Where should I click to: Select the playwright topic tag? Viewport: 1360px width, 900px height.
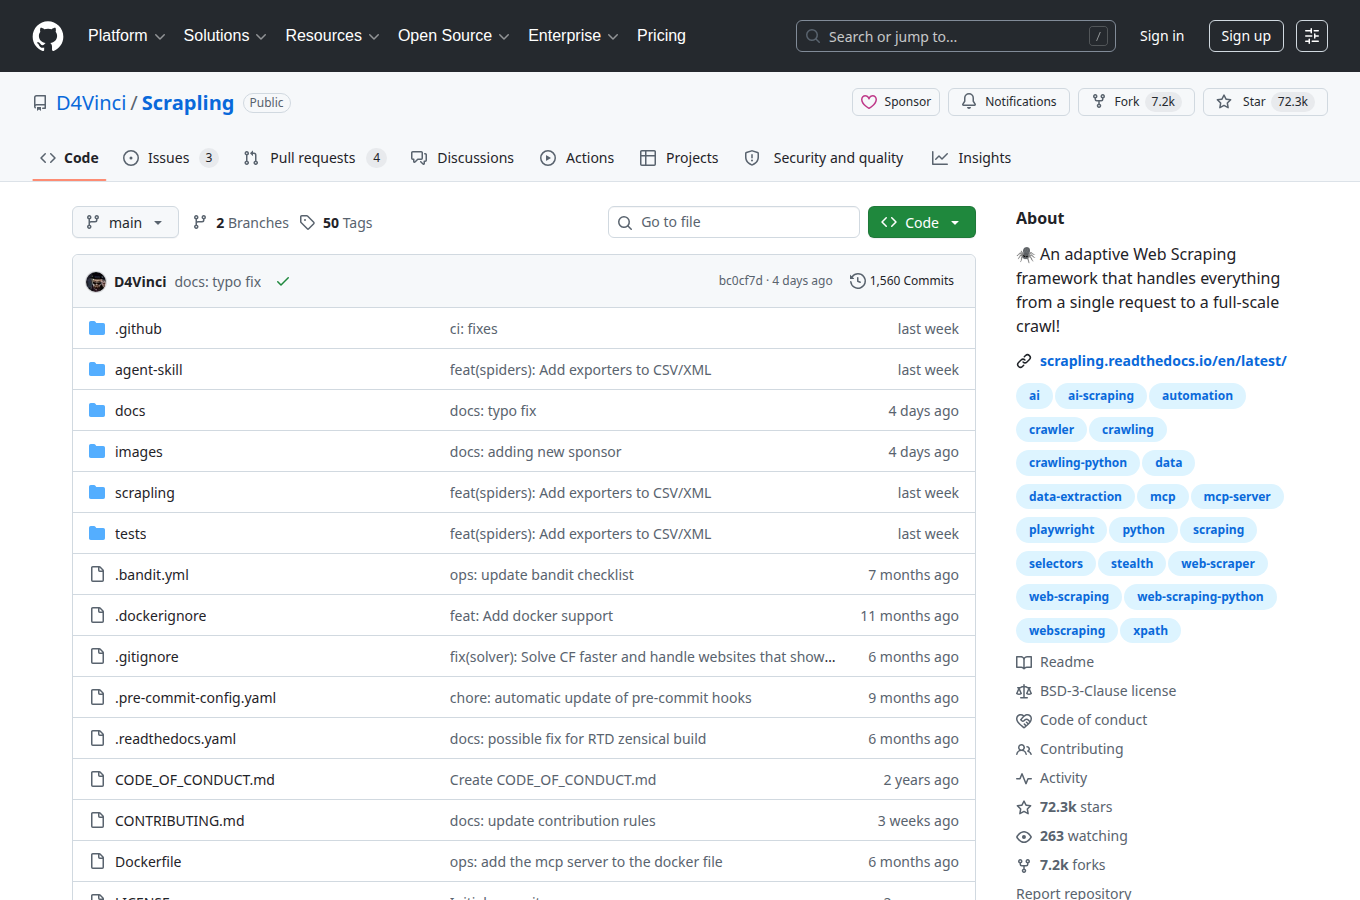(1061, 530)
